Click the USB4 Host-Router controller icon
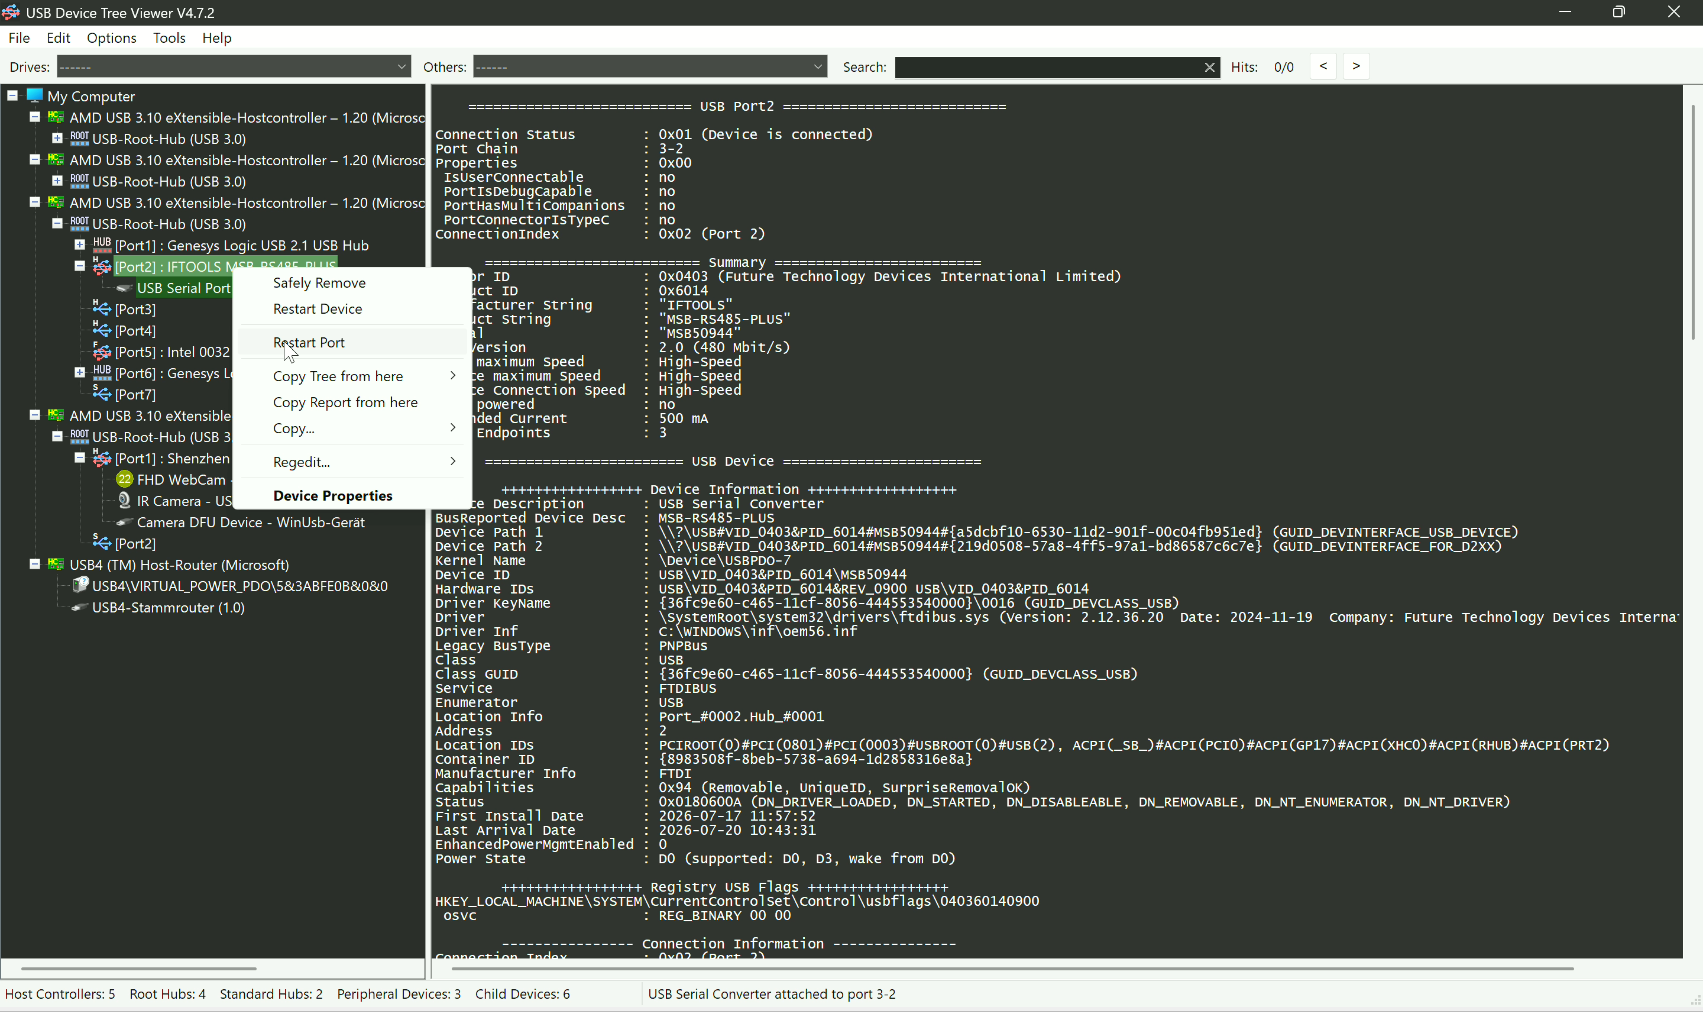 point(57,564)
